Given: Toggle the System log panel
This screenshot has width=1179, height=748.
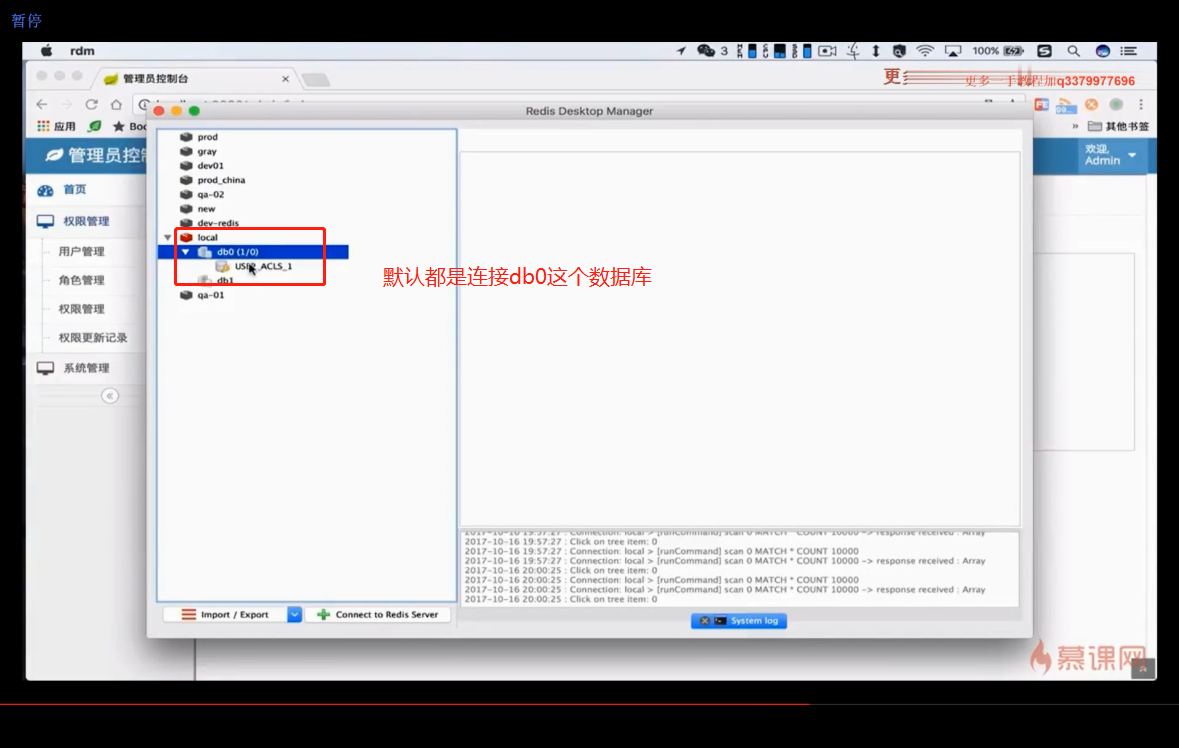Looking at the screenshot, I should (738, 620).
